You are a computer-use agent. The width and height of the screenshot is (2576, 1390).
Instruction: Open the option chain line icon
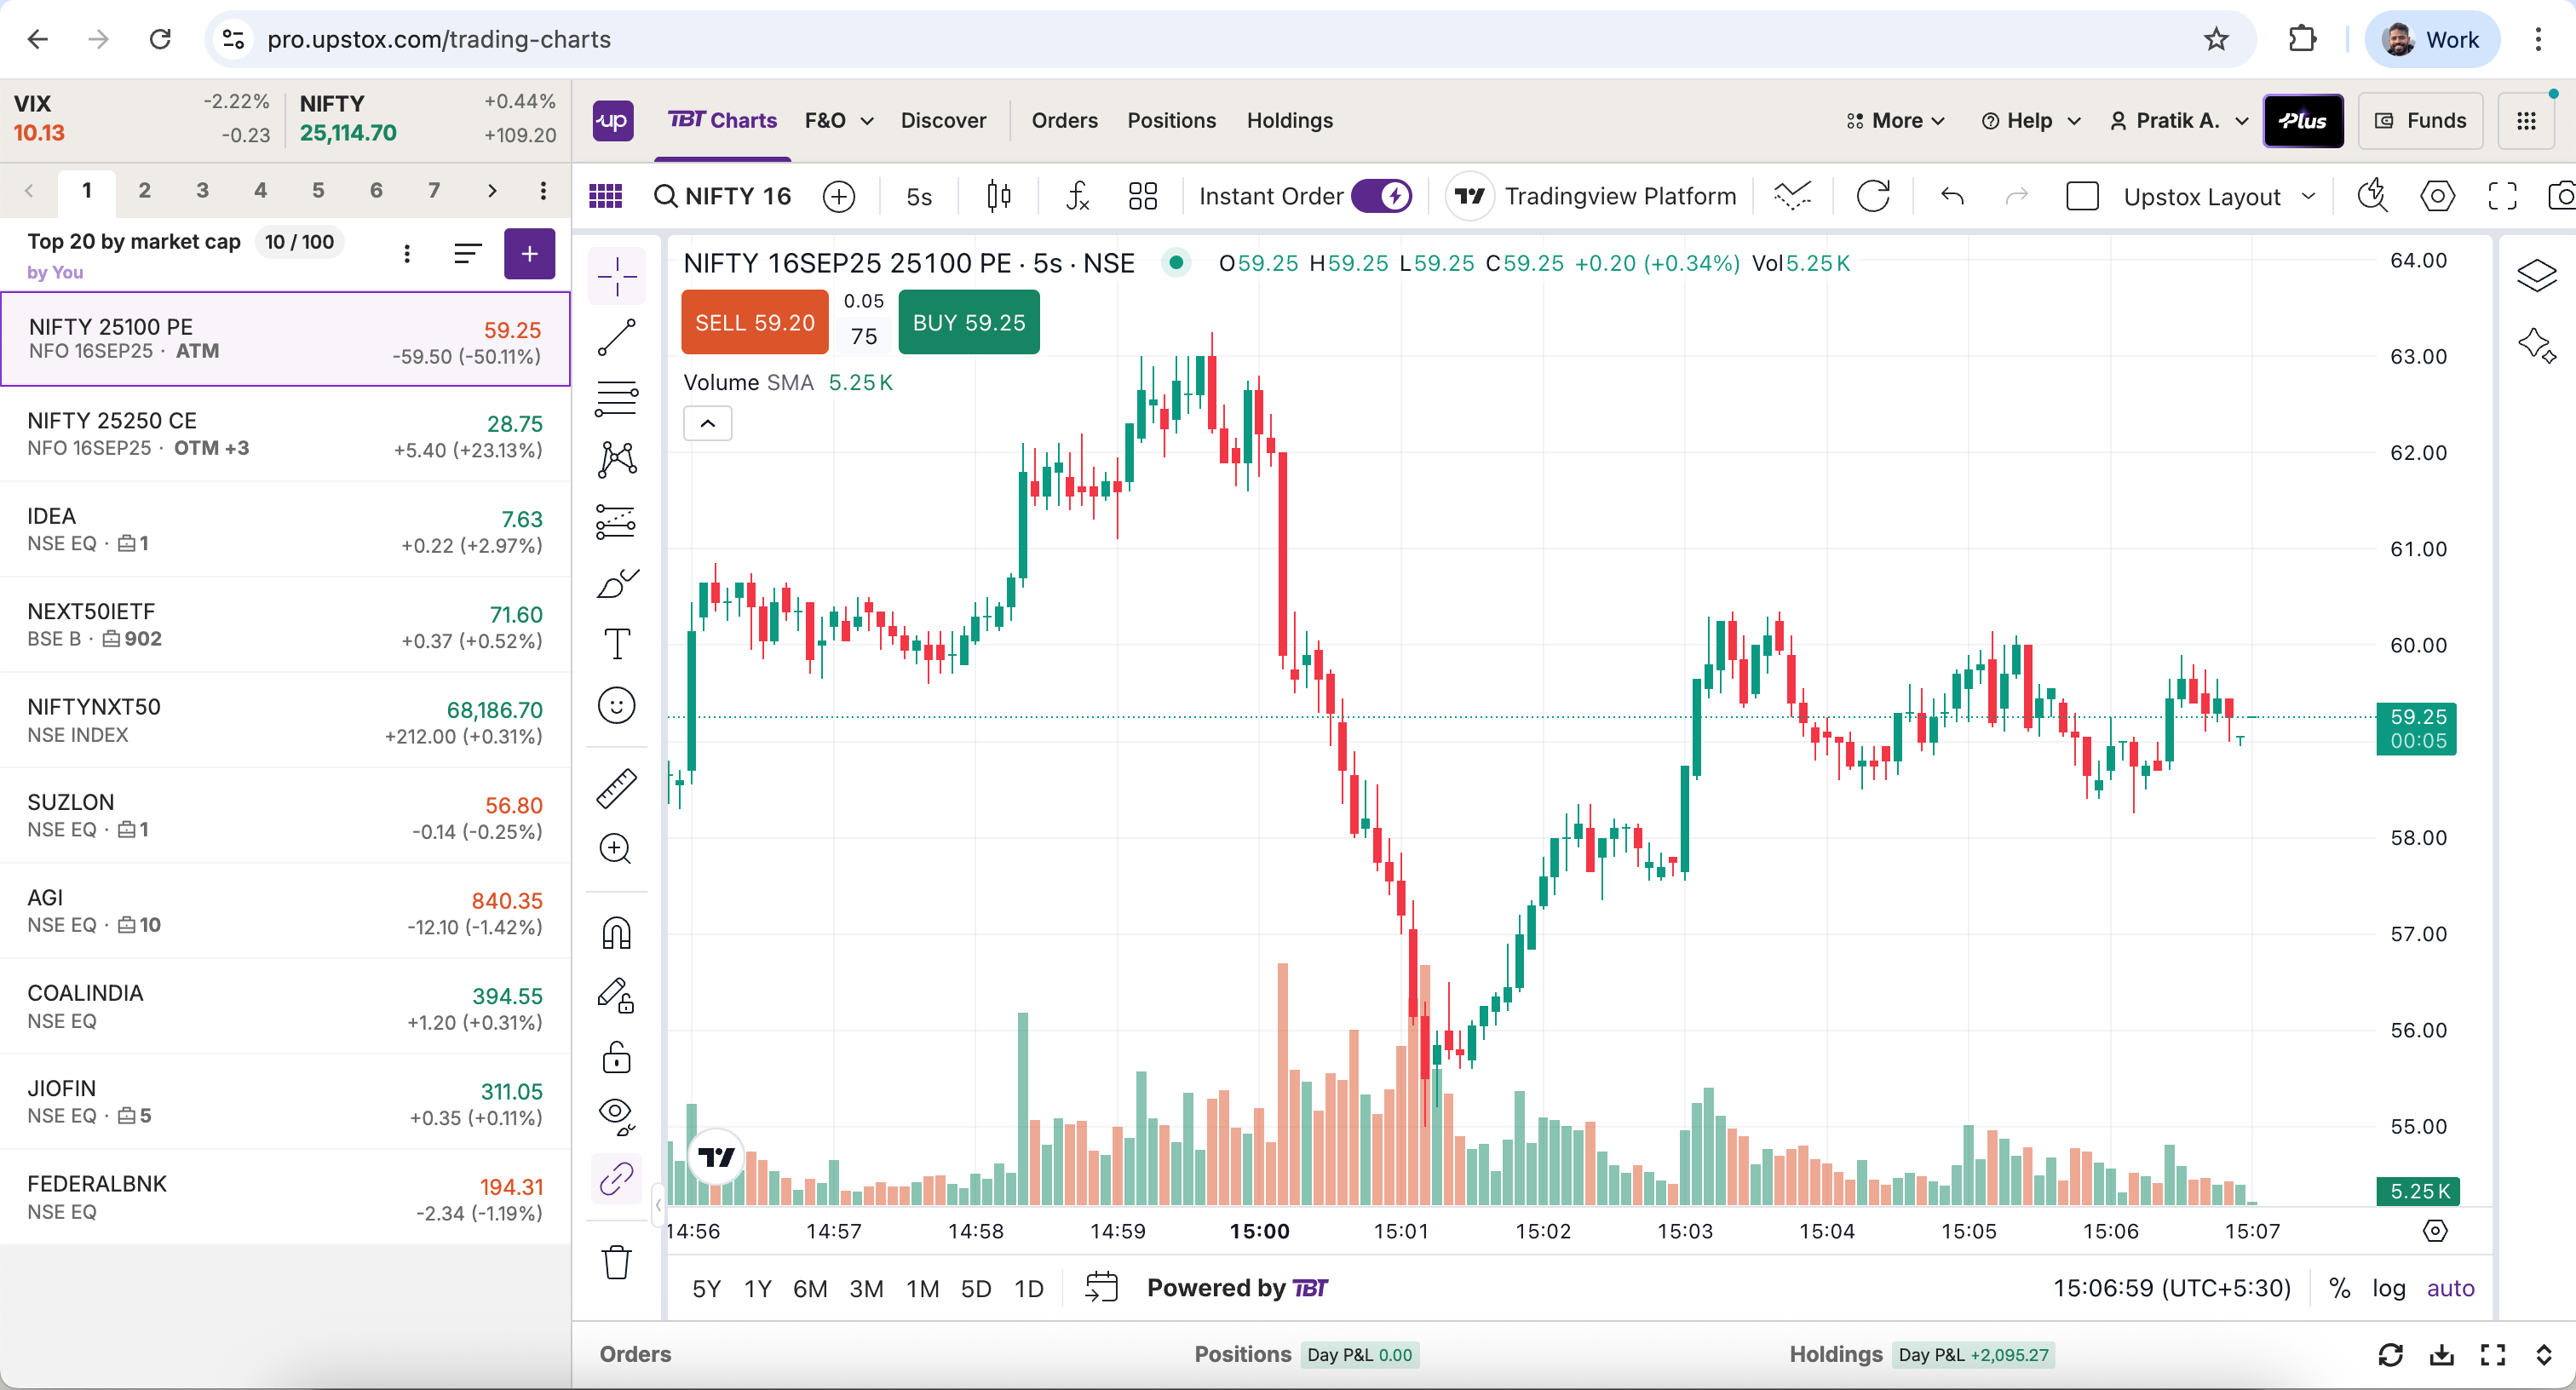click(1793, 196)
